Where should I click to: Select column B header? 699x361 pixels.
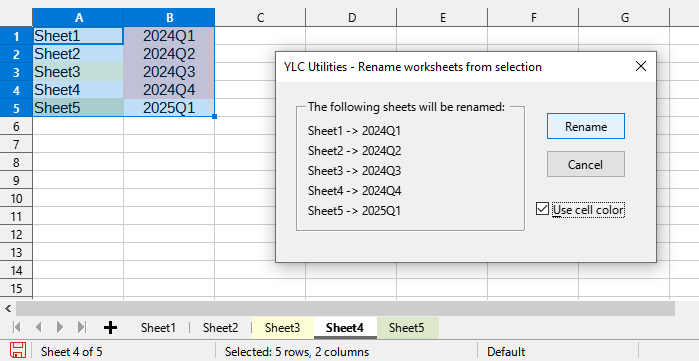coord(169,17)
